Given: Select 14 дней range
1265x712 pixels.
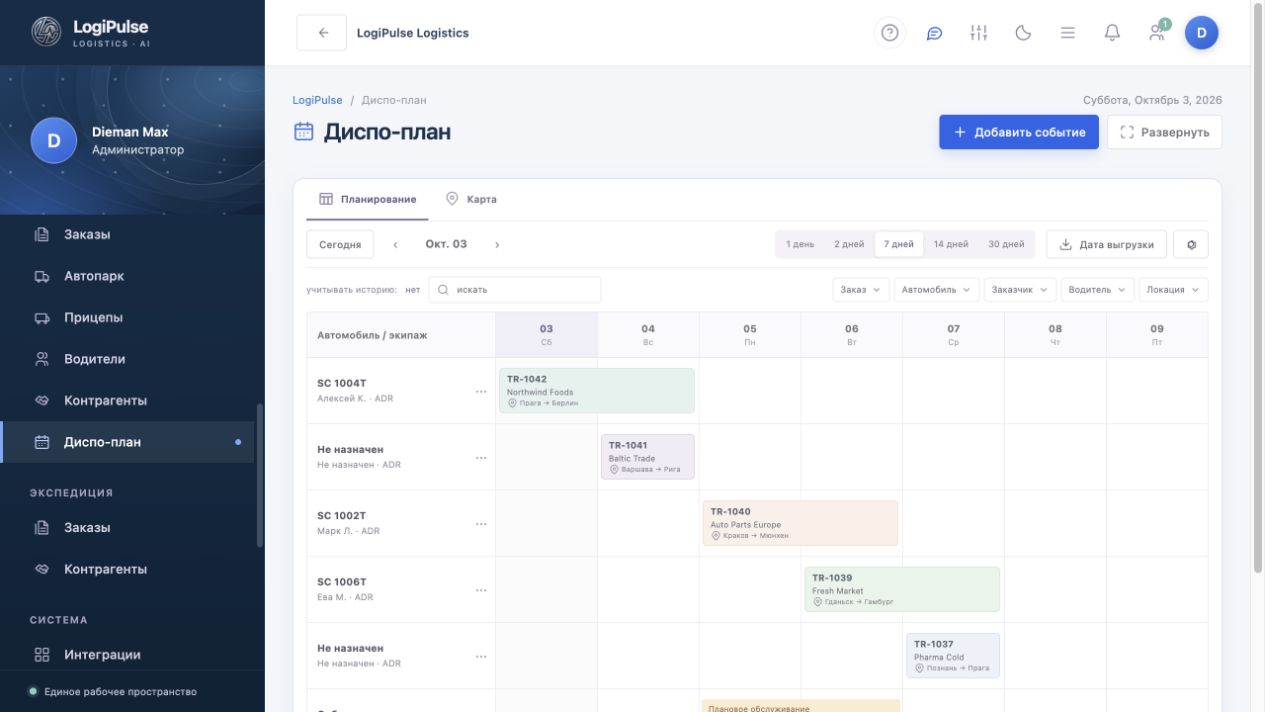Looking at the screenshot, I should click(x=951, y=244).
